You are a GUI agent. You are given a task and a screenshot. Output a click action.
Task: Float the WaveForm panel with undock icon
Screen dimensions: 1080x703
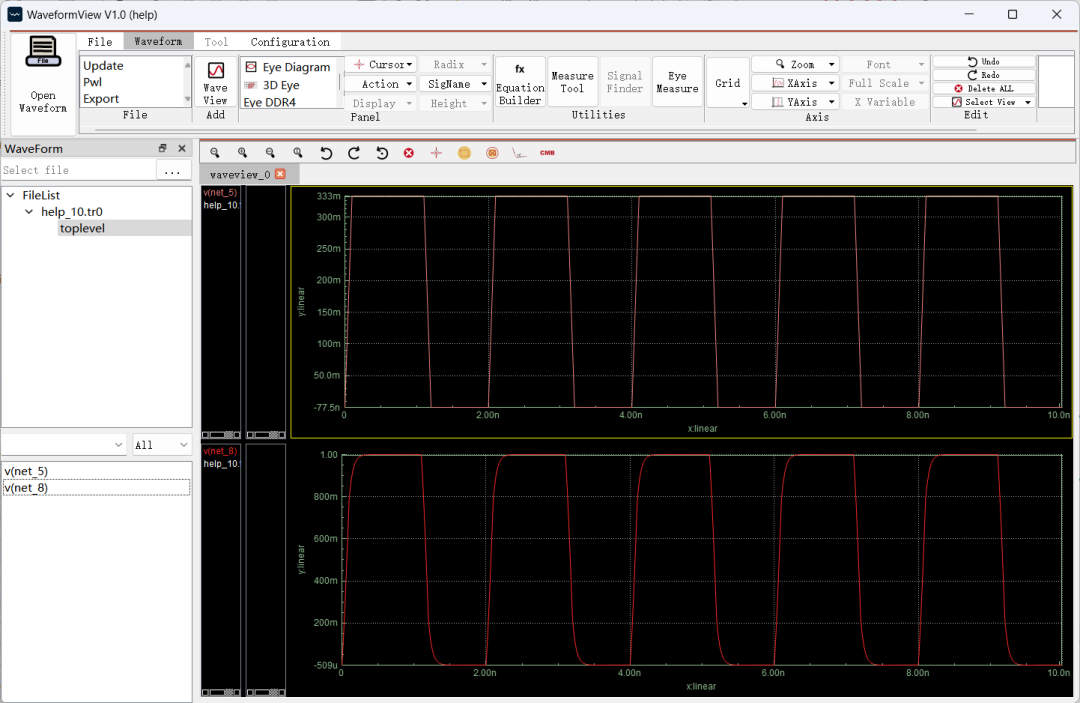click(x=163, y=148)
